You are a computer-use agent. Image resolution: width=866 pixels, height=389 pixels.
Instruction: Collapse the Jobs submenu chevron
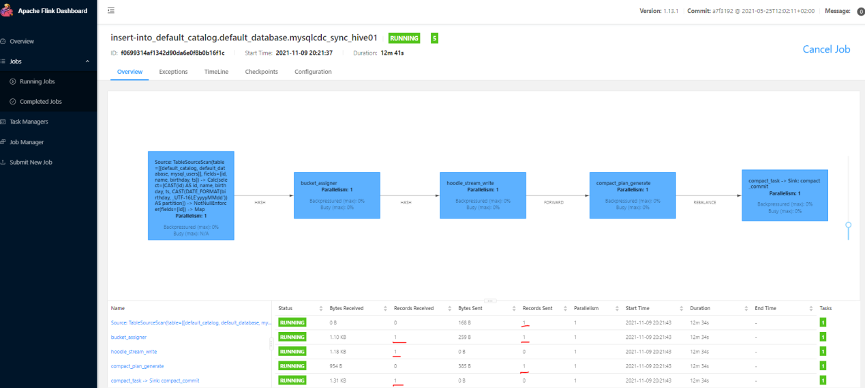[x=87, y=61]
